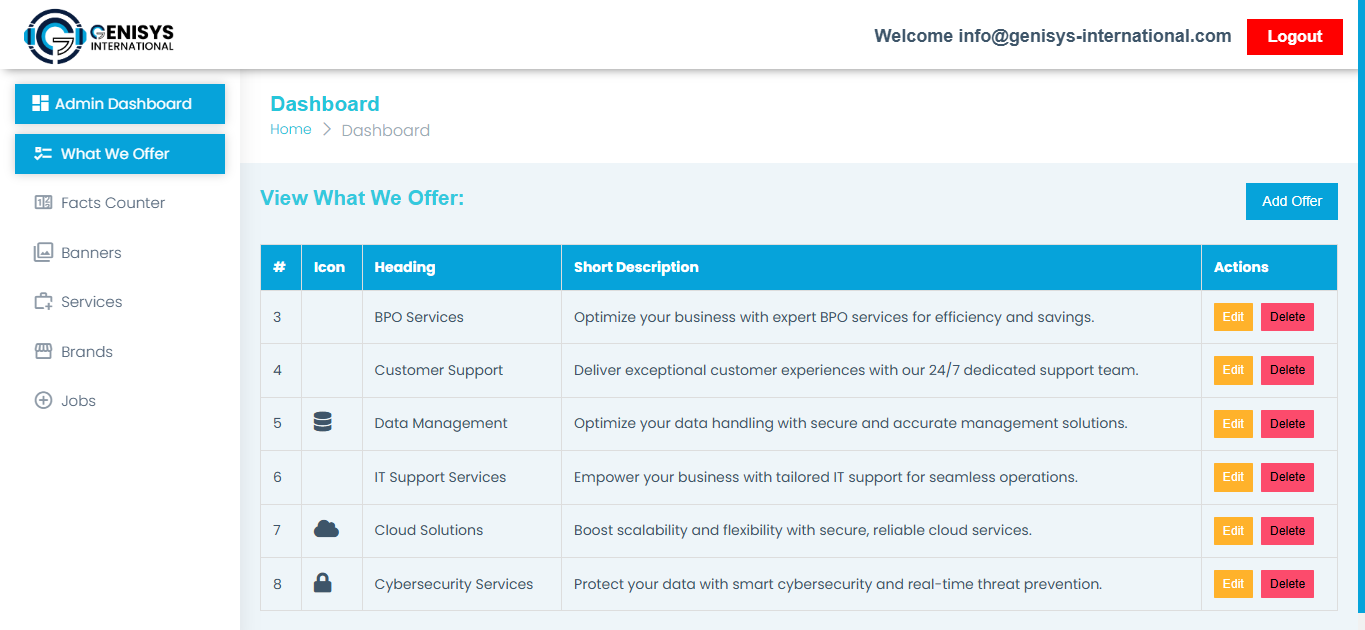Delete the Customer Support offer

(1287, 370)
